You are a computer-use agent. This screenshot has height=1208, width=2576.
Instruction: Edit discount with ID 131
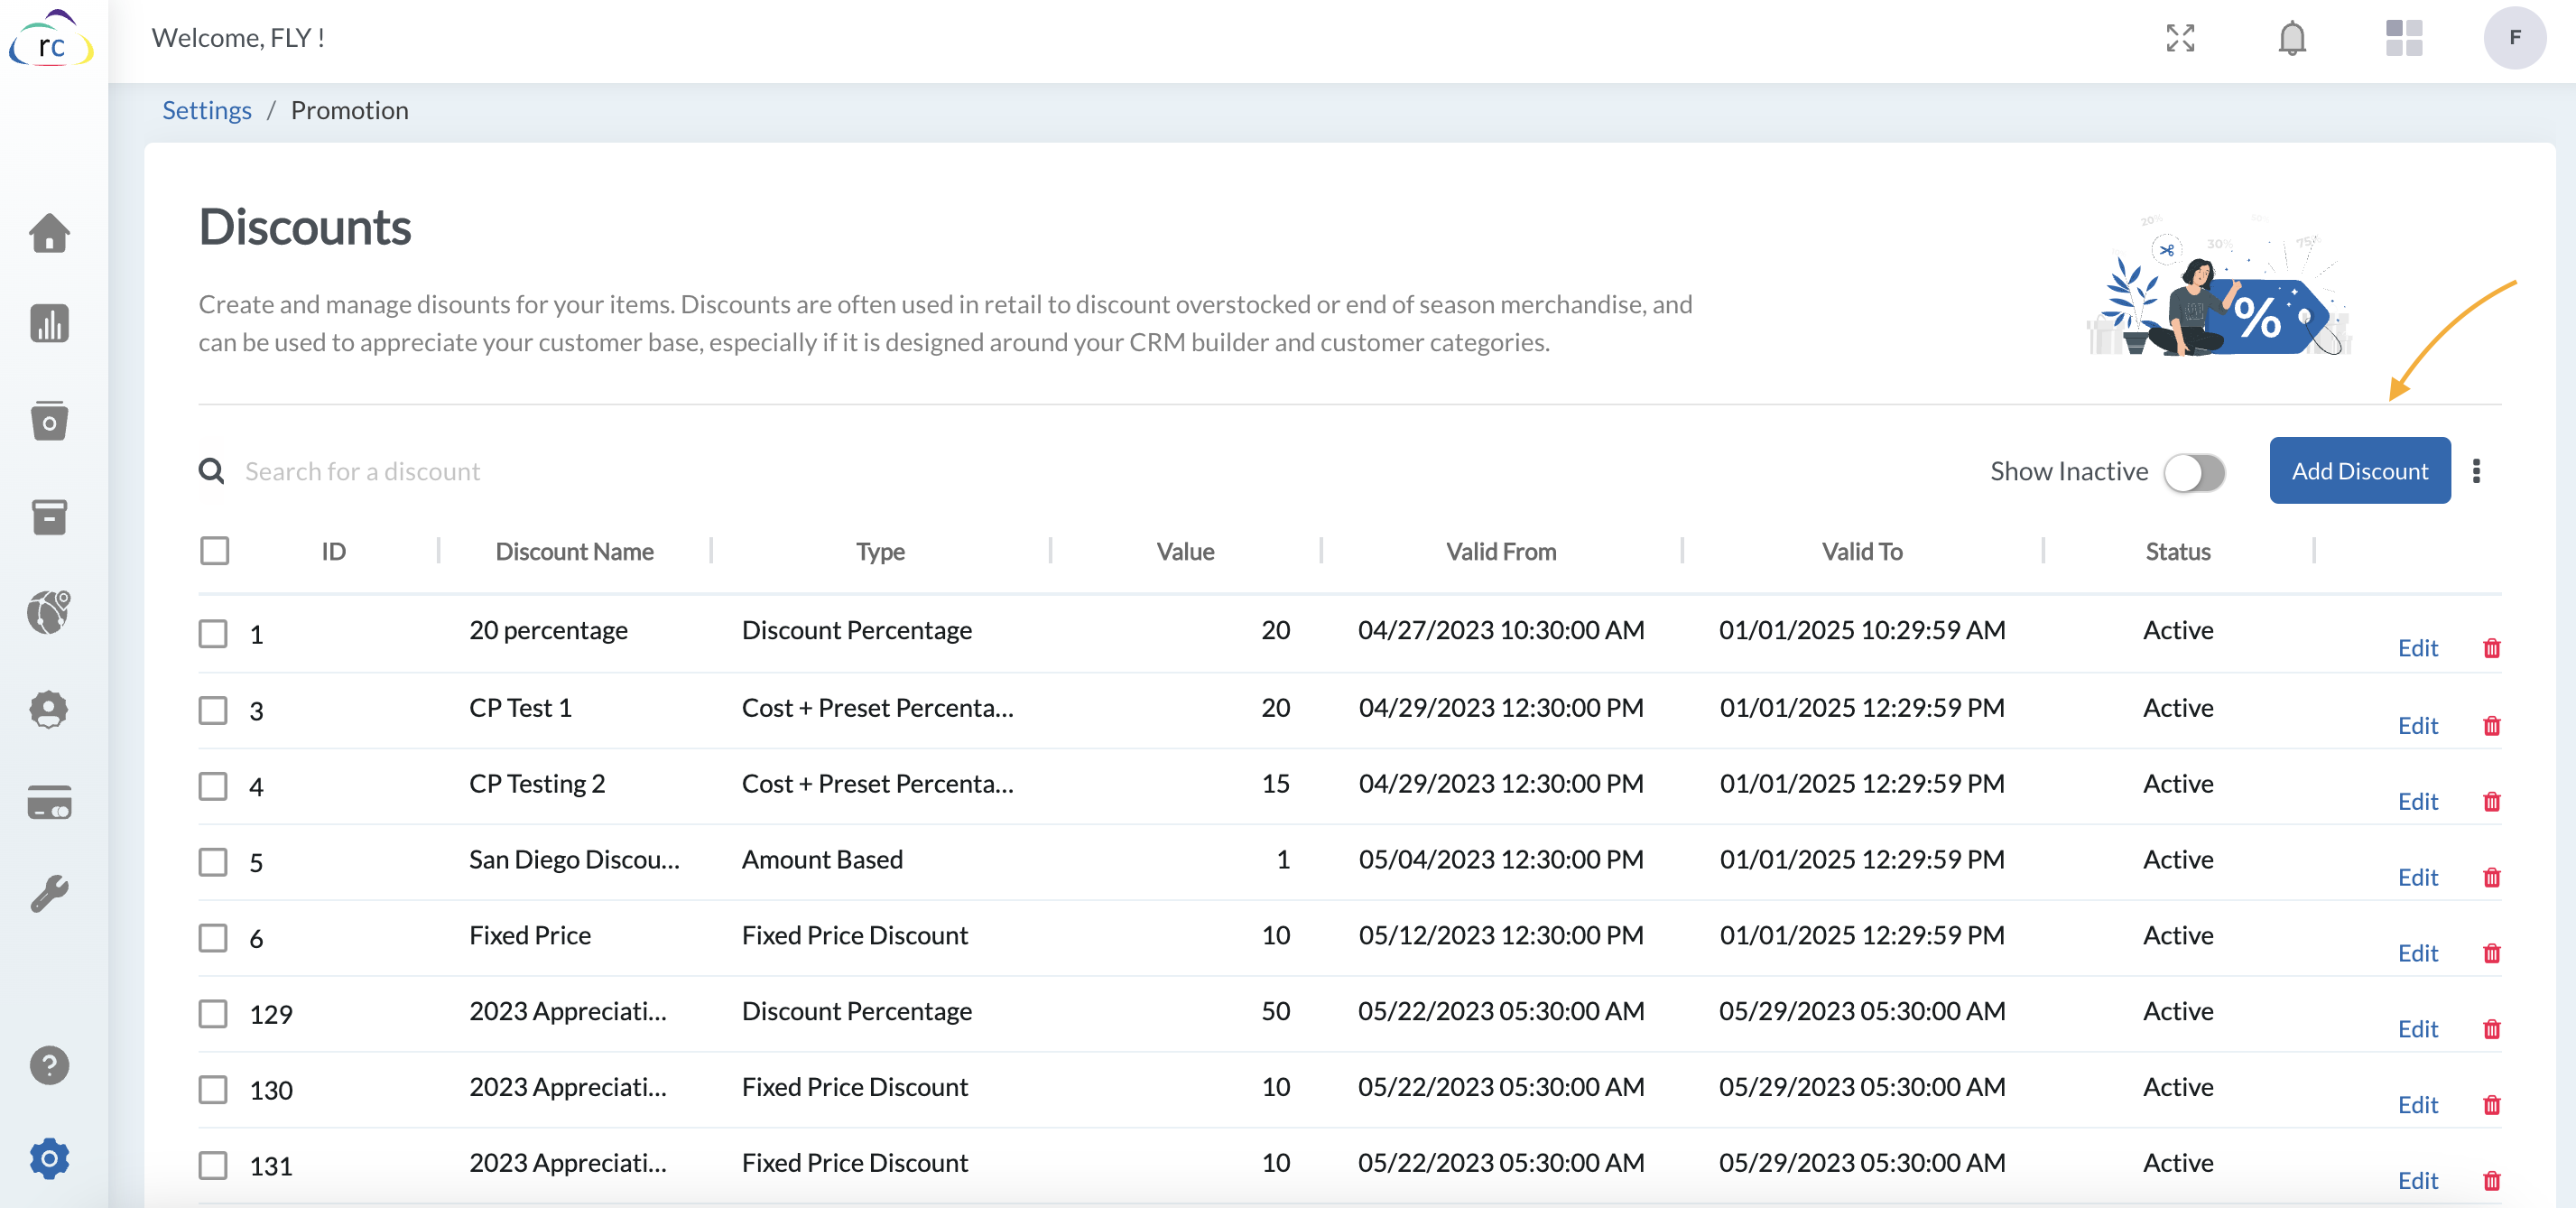(x=2417, y=1181)
